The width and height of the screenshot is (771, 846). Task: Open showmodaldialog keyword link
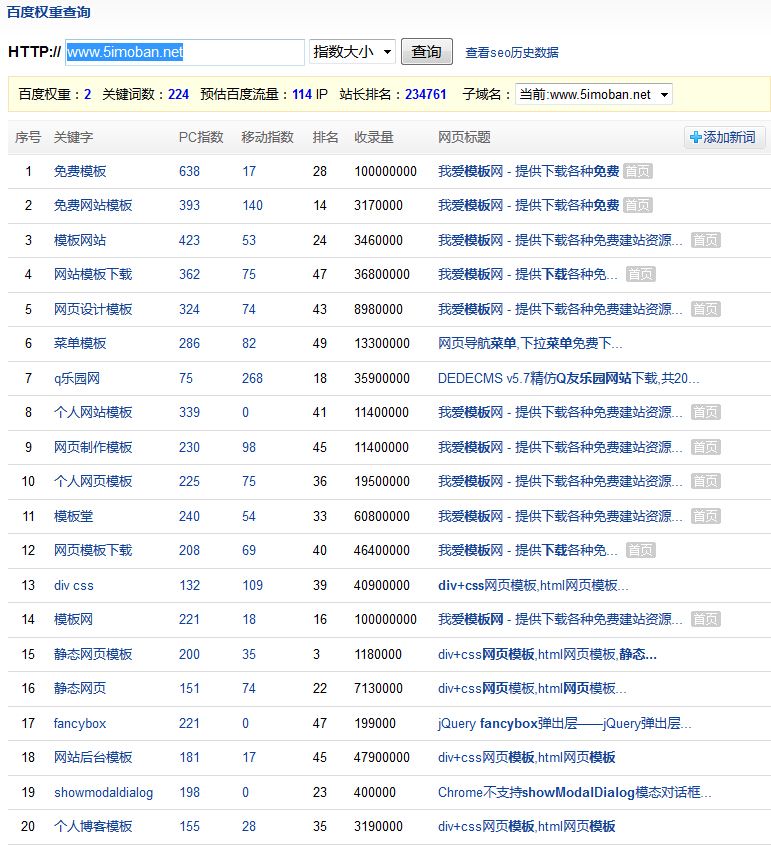click(x=104, y=792)
